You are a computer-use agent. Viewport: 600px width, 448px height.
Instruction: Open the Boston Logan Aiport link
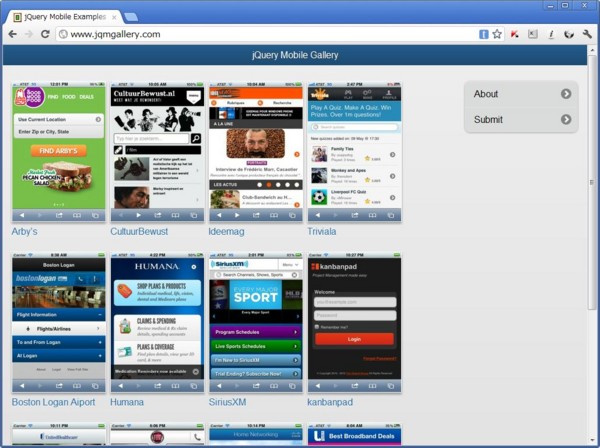(x=54, y=402)
